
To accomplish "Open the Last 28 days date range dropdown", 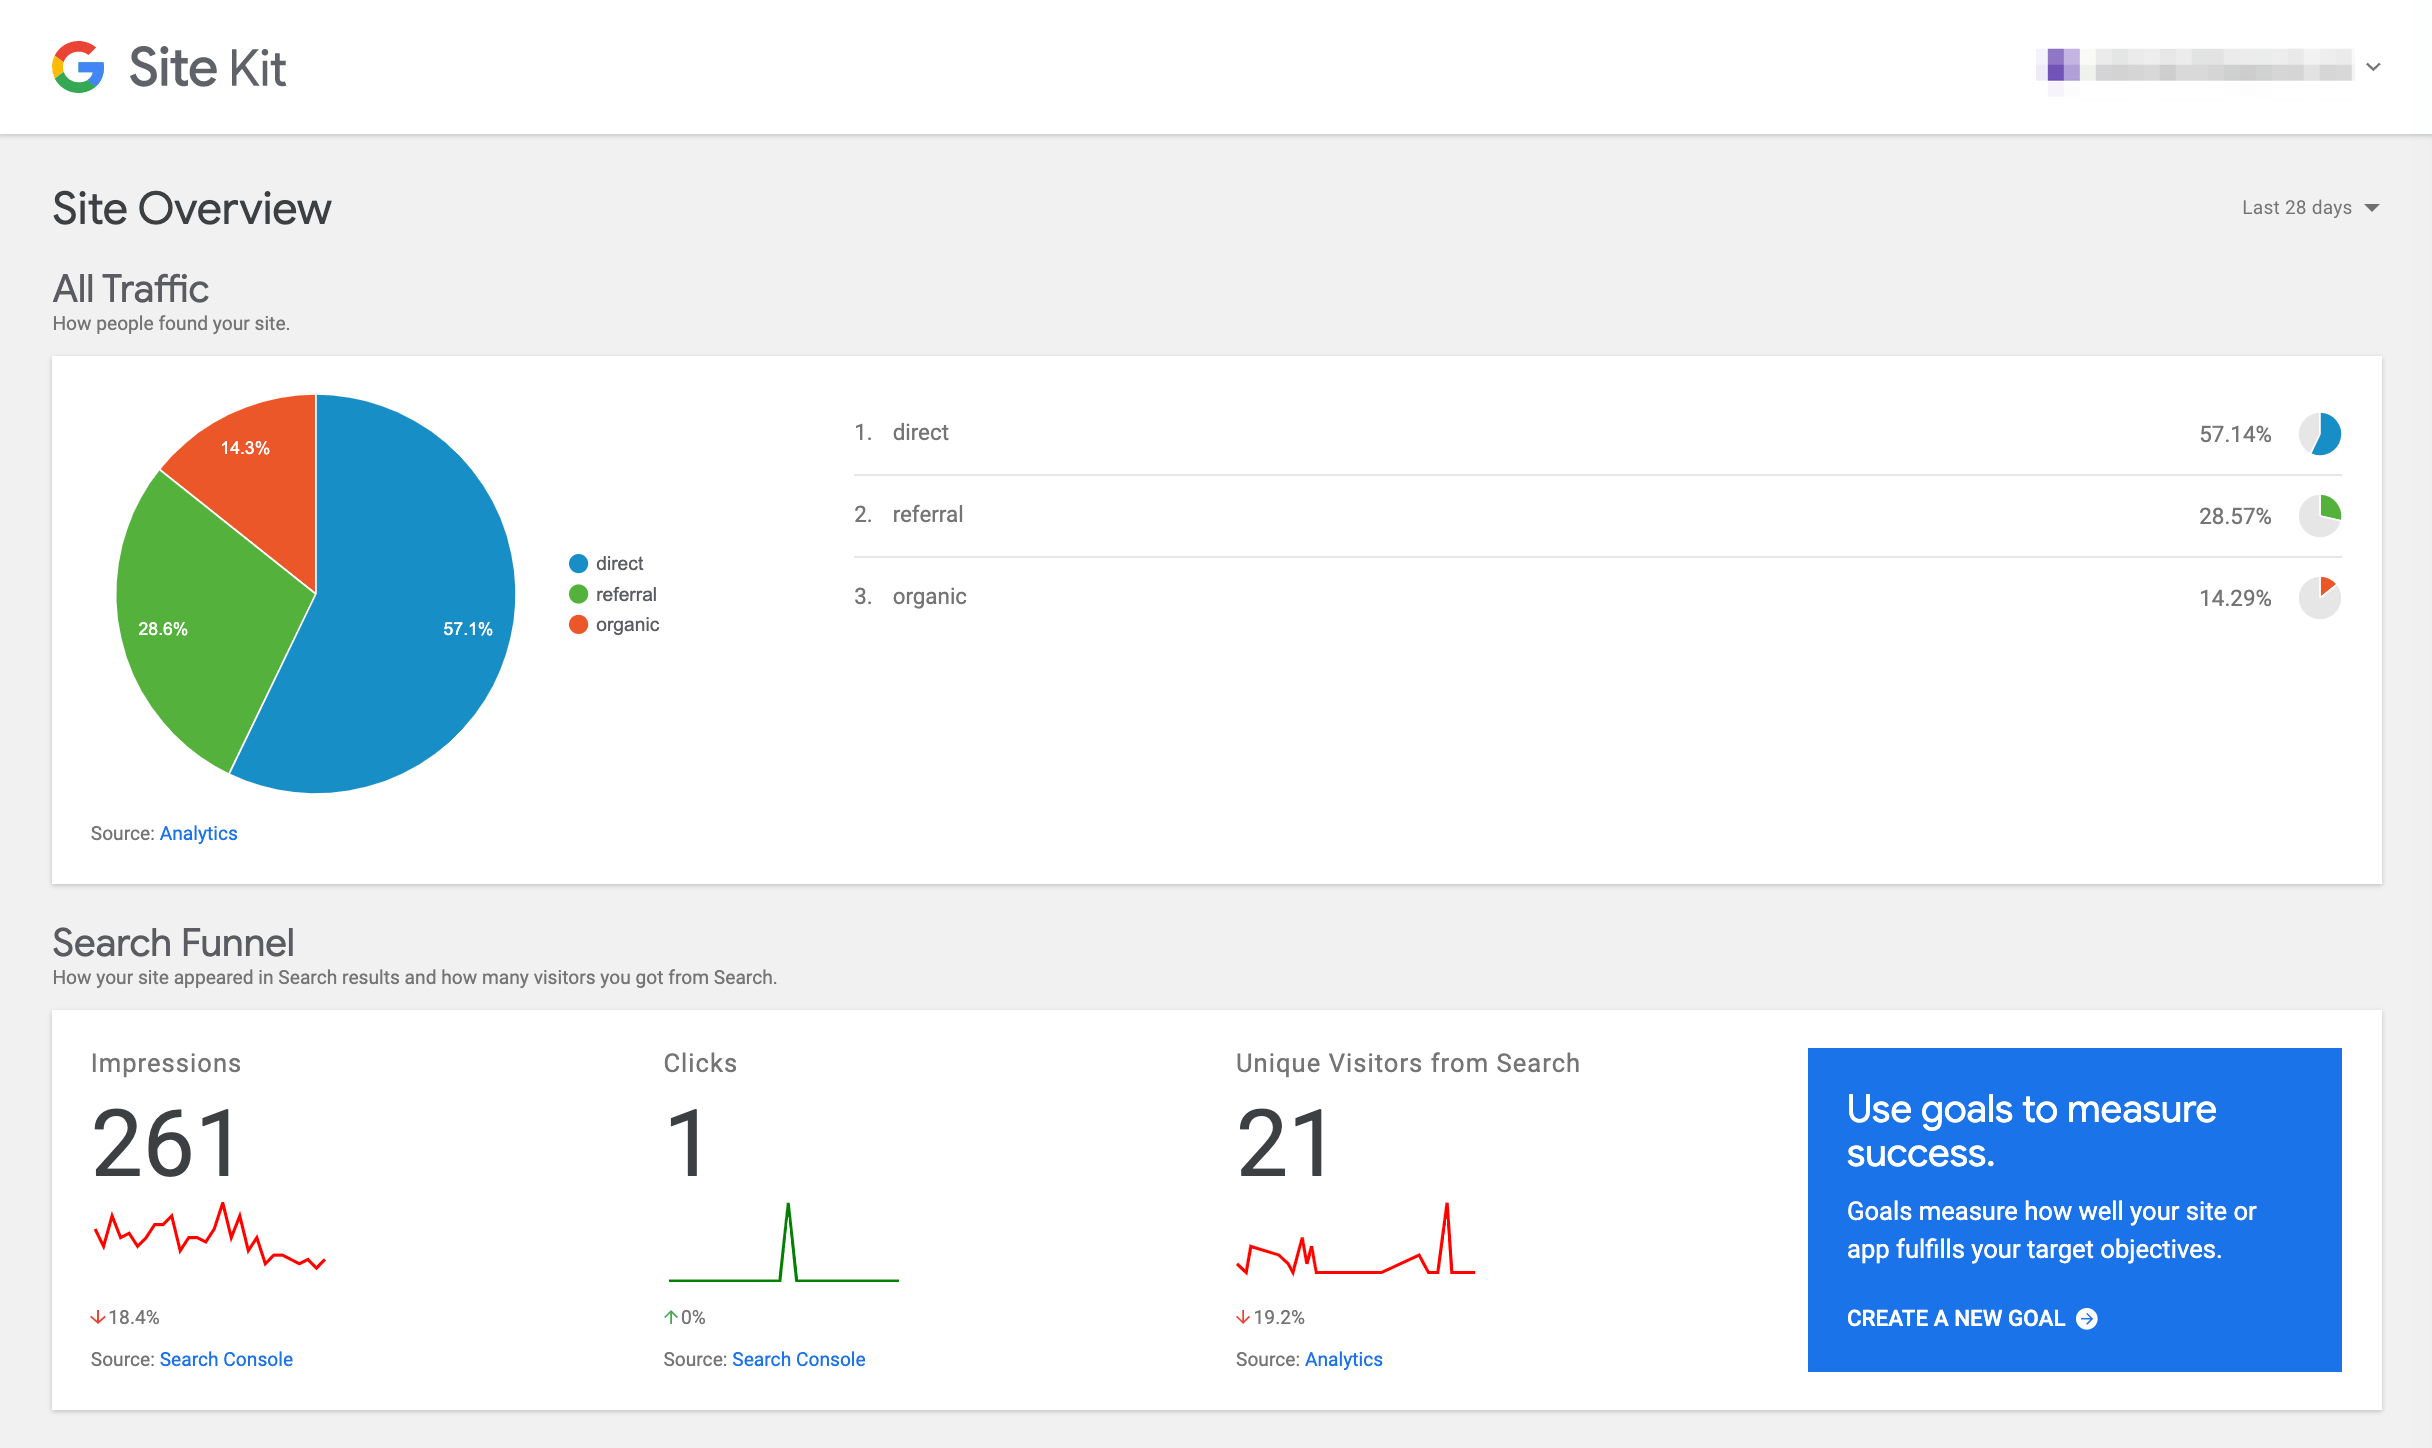I will pyautogui.click(x=2297, y=208).
